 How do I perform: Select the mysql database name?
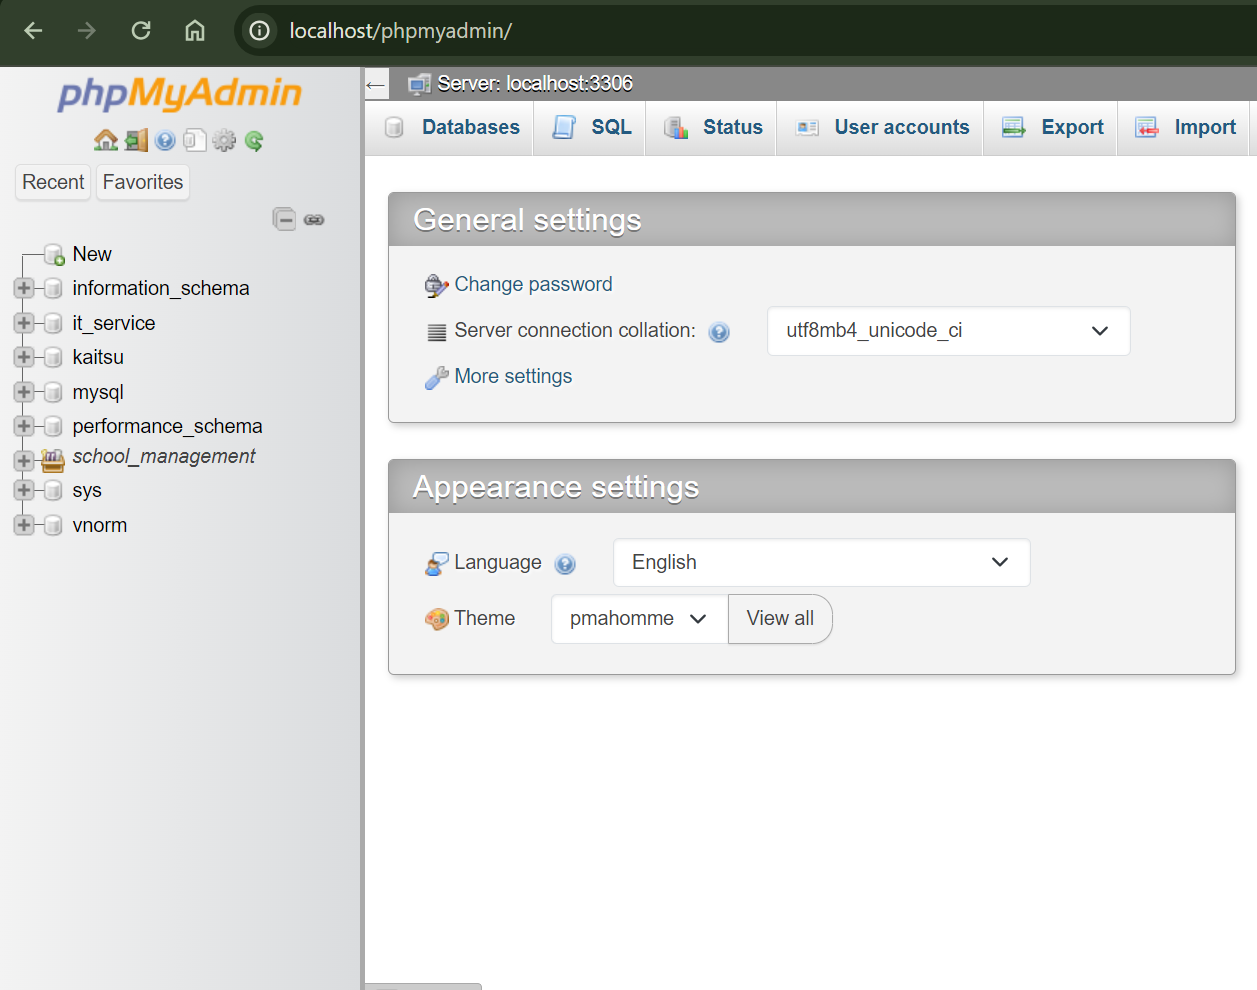click(x=98, y=392)
